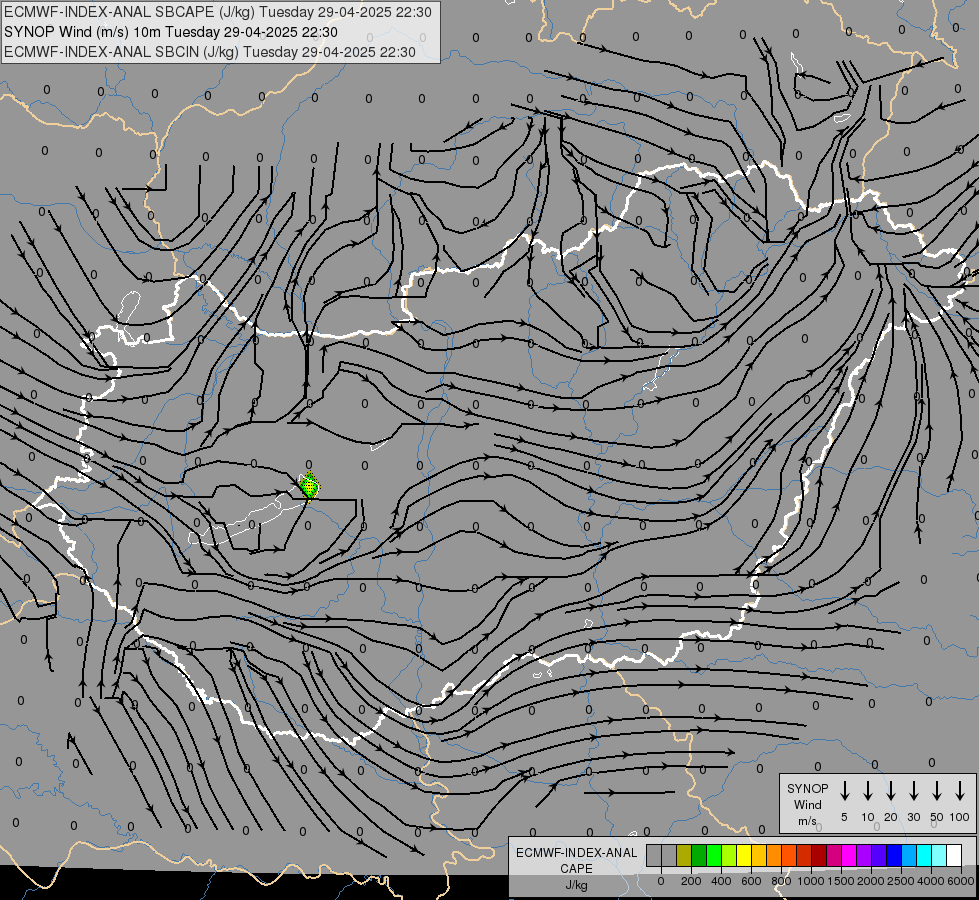
Task: Click the '2500' CAPE scale label
Action: pos(901,881)
